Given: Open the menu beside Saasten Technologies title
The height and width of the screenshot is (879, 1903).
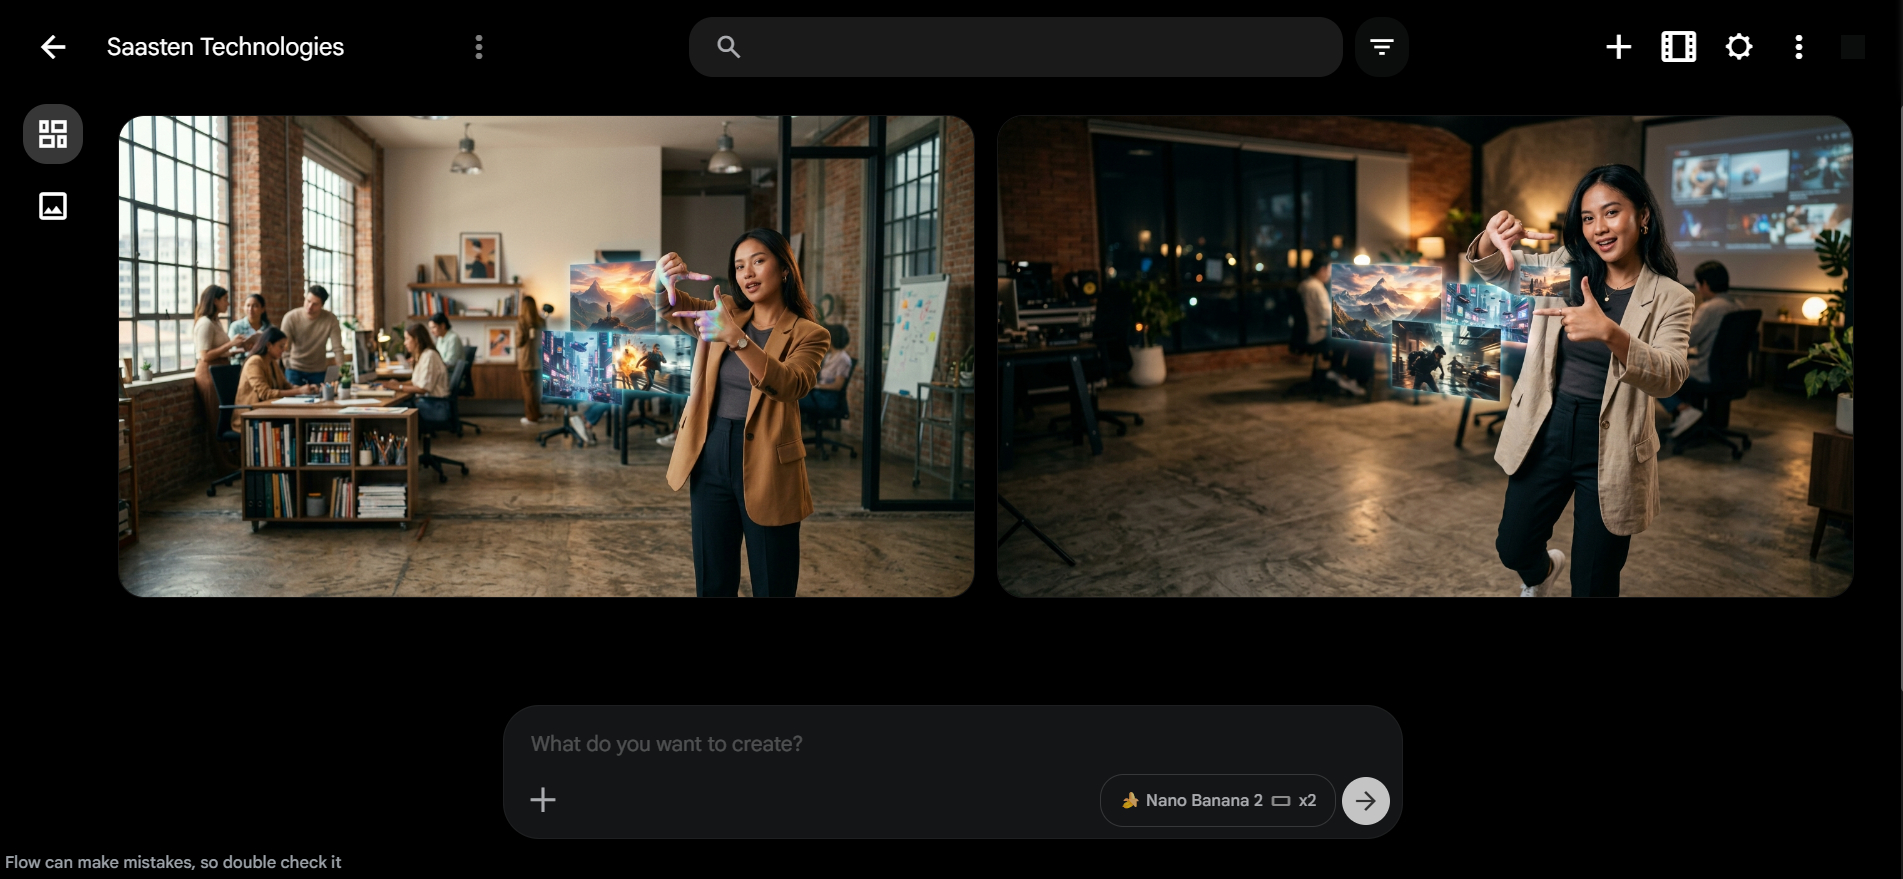Looking at the screenshot, I should click(479, 47).
